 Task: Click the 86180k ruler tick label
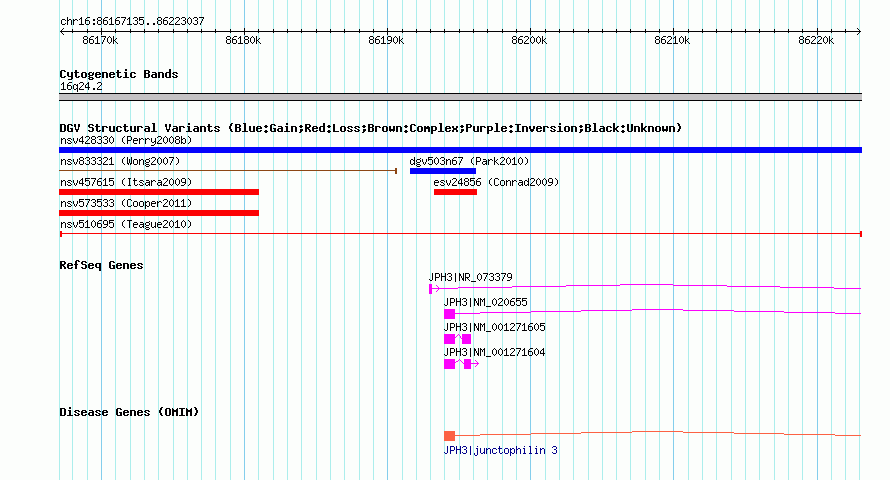(243, 40)
